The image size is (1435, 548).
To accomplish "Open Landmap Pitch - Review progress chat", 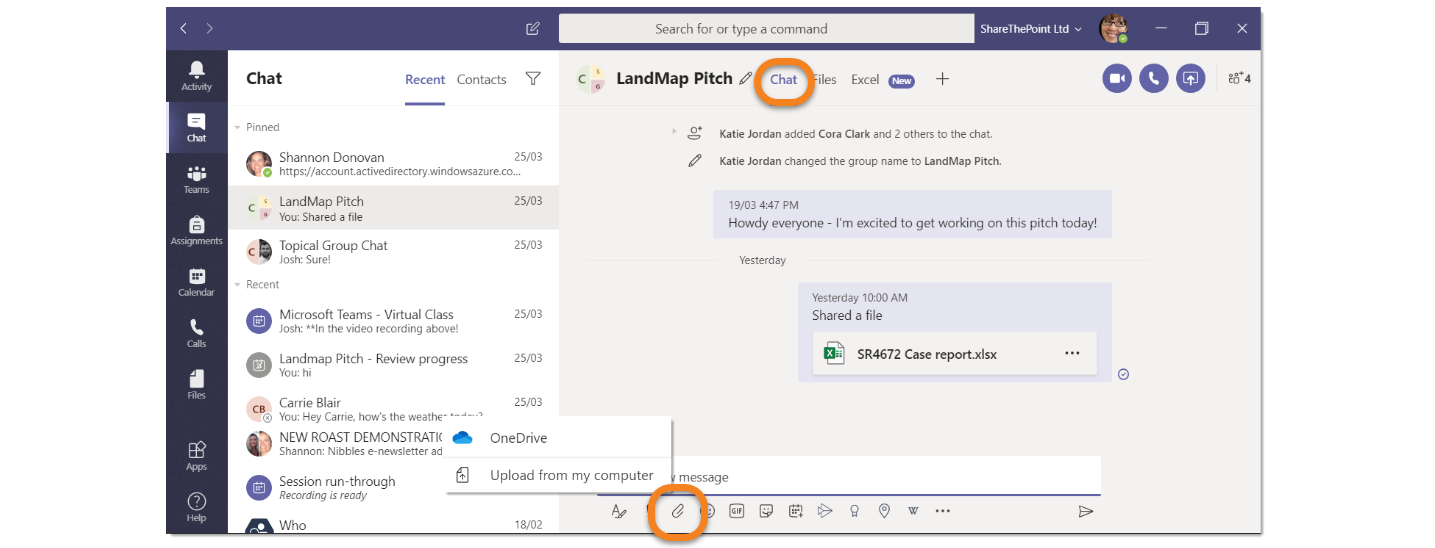I will click(393, 365).
